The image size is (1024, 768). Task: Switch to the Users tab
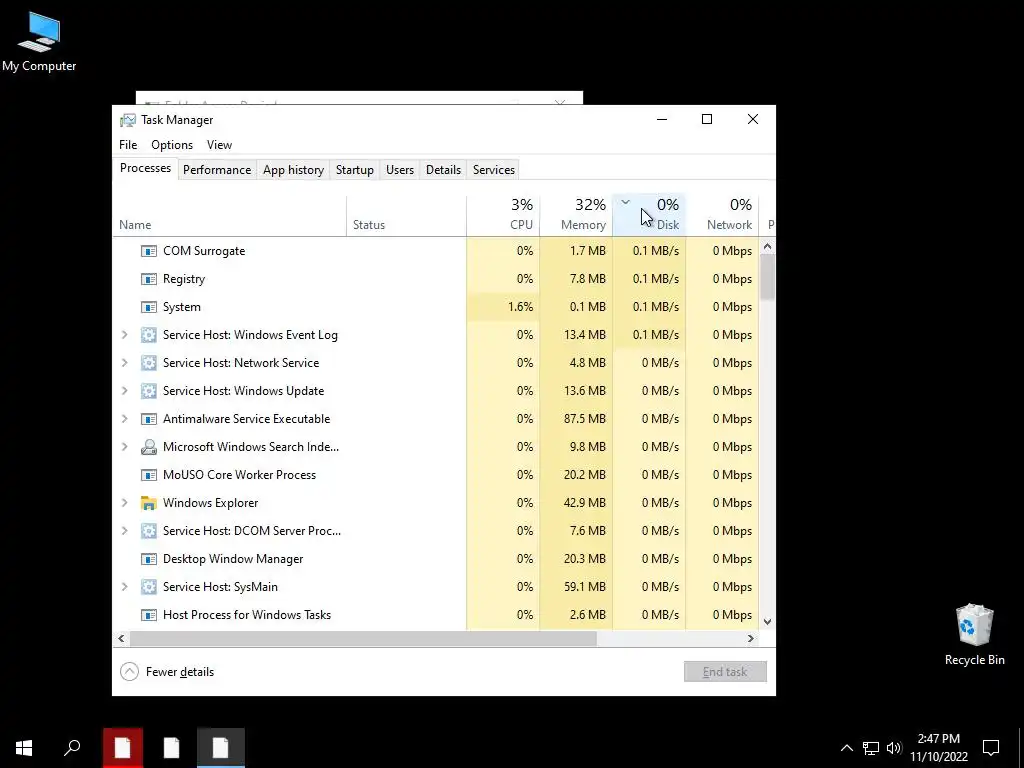coord(400,170)
